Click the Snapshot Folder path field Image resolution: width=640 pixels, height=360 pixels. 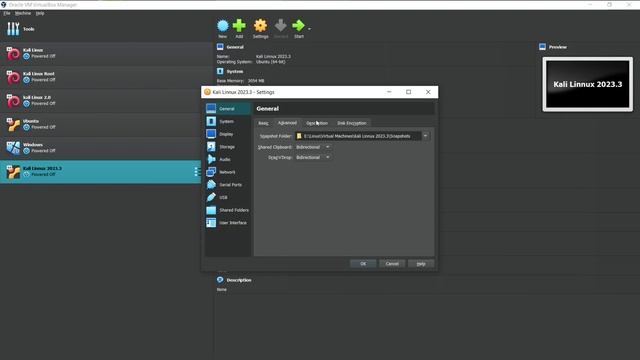pyautogui.click(x=358, y=136)
